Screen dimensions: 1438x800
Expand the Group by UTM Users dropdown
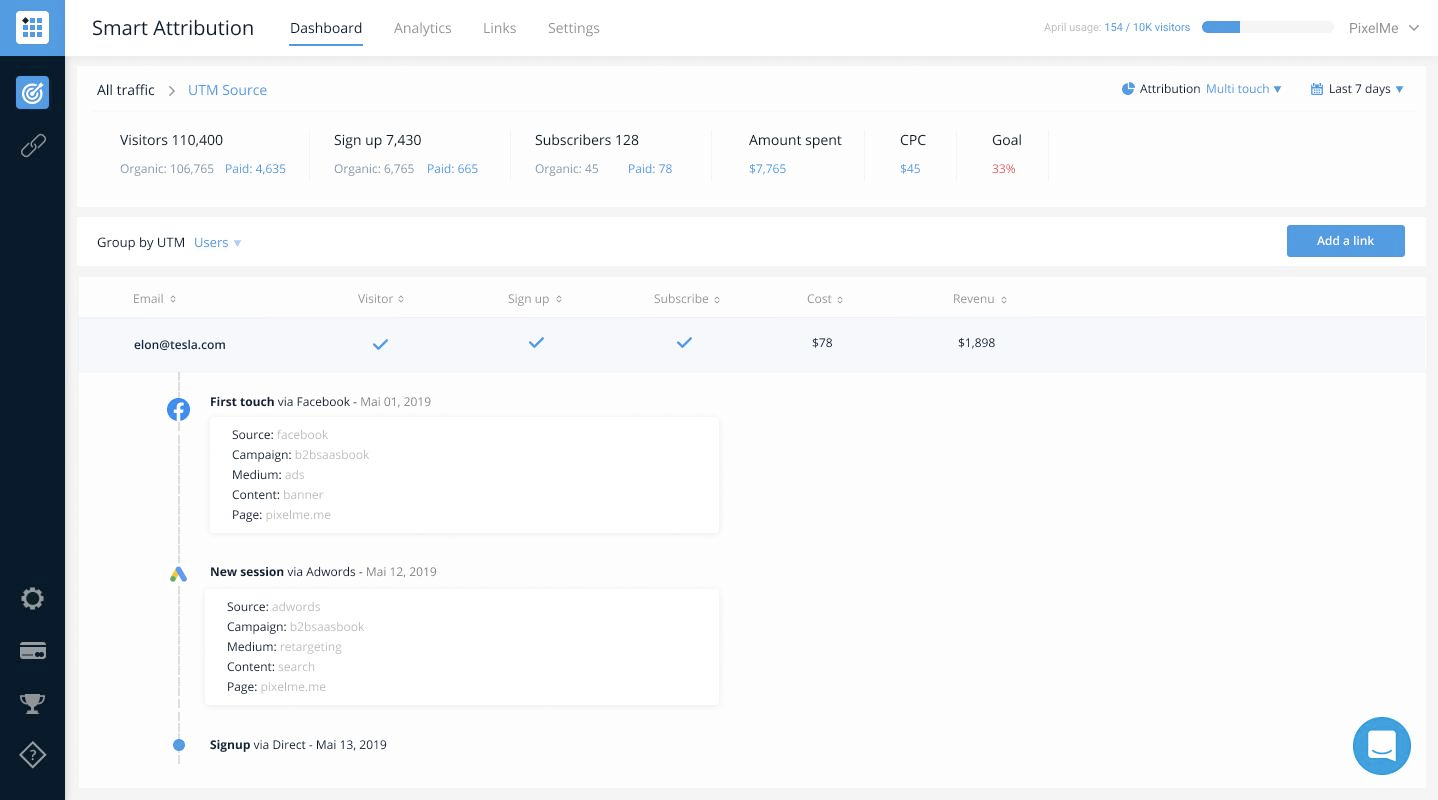(x=217, y=243)
